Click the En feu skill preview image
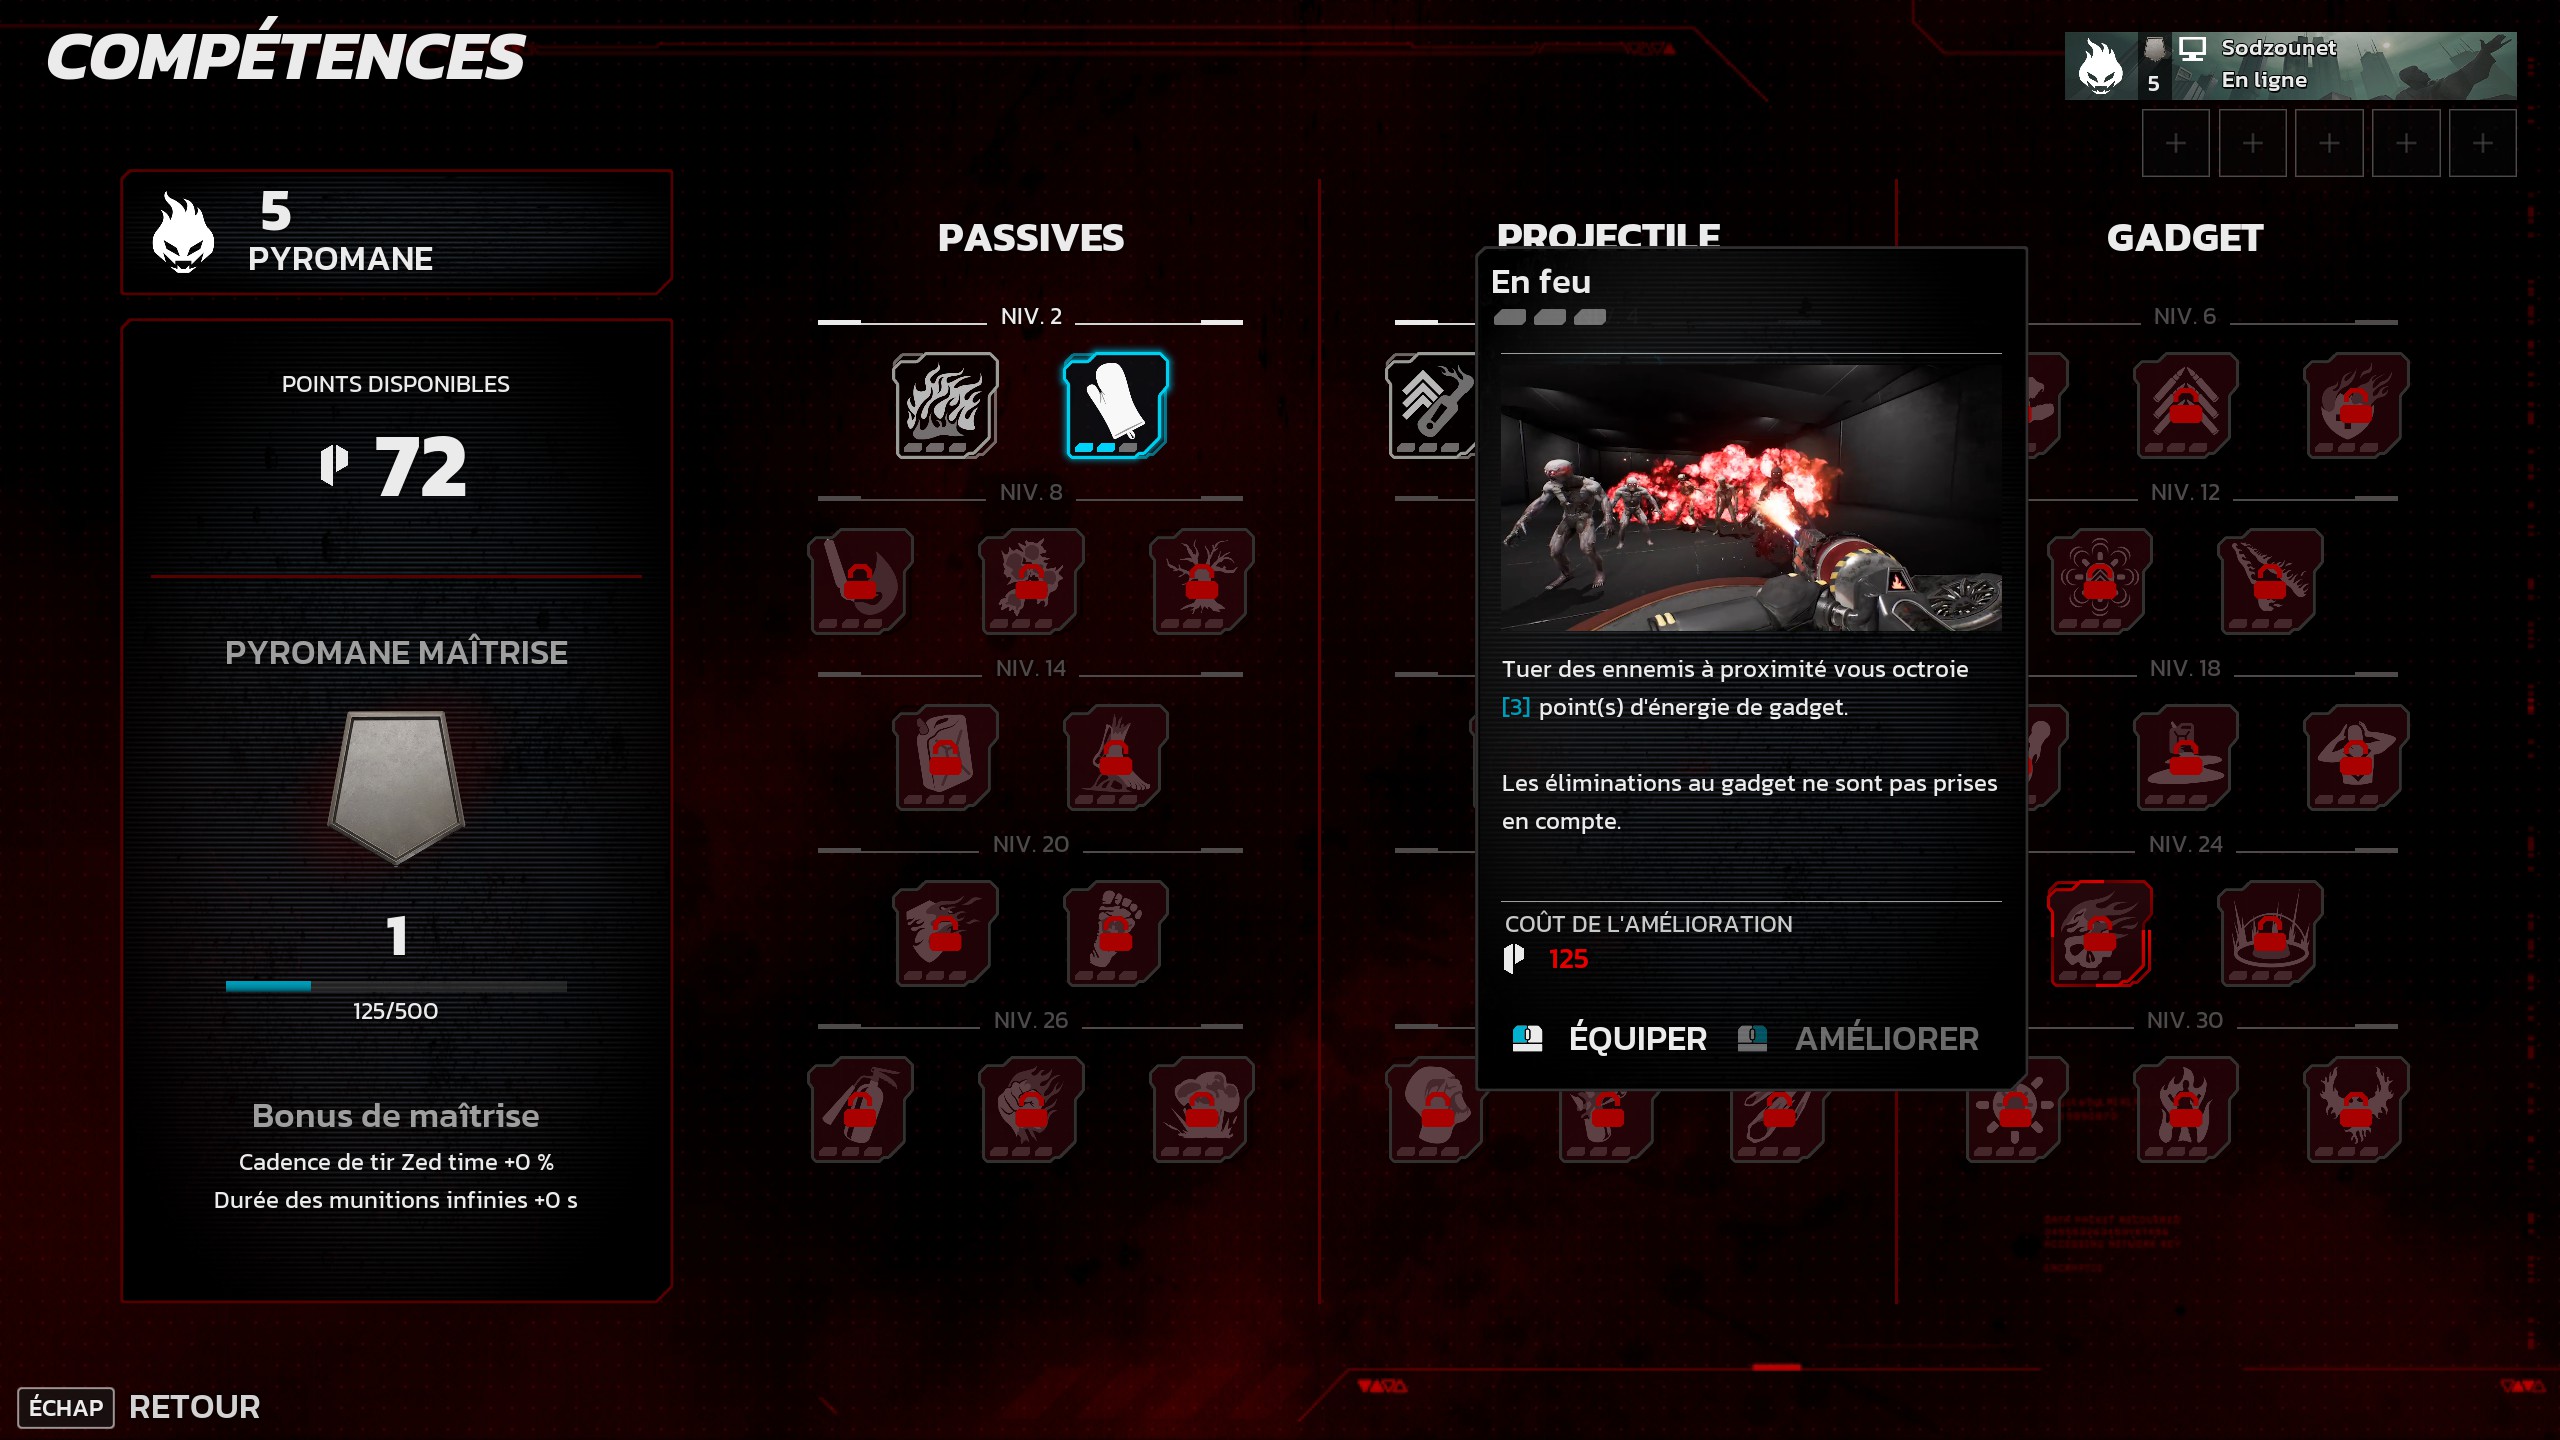The image size is (2560, 1440). [x=1751, y=497]
